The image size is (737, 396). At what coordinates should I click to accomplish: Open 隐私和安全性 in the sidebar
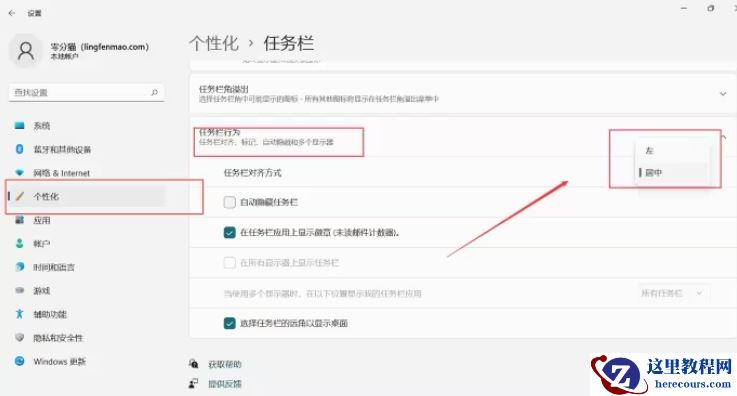(x=58, y=338)
